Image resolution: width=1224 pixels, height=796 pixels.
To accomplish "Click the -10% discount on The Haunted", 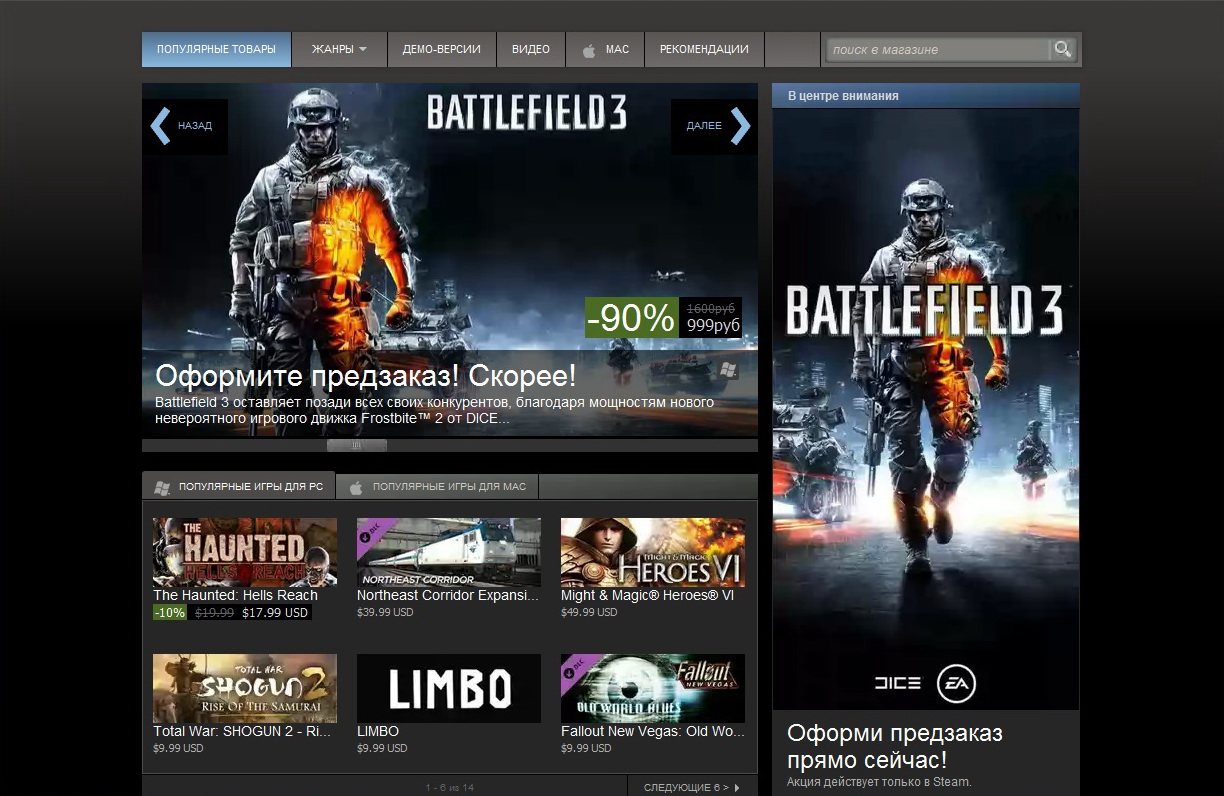I will tap(170, 612).
